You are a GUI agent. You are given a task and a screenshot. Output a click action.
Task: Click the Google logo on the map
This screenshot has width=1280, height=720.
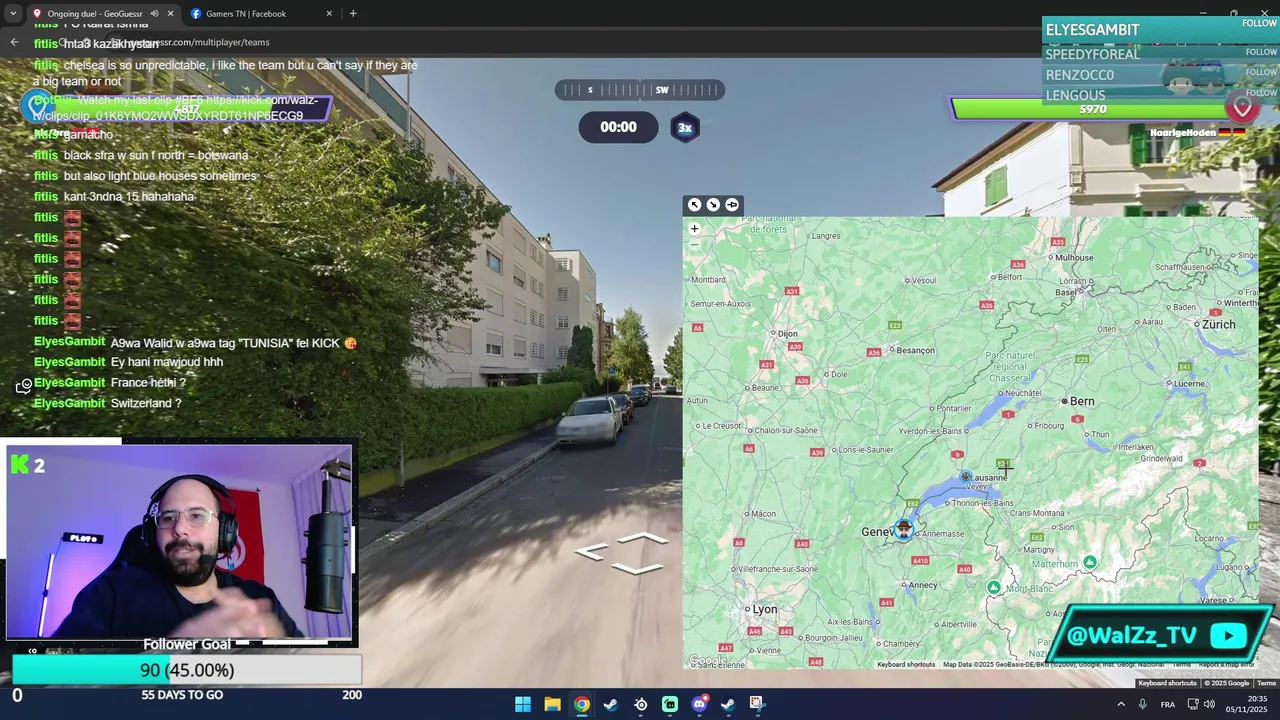[x=707, y=660]
